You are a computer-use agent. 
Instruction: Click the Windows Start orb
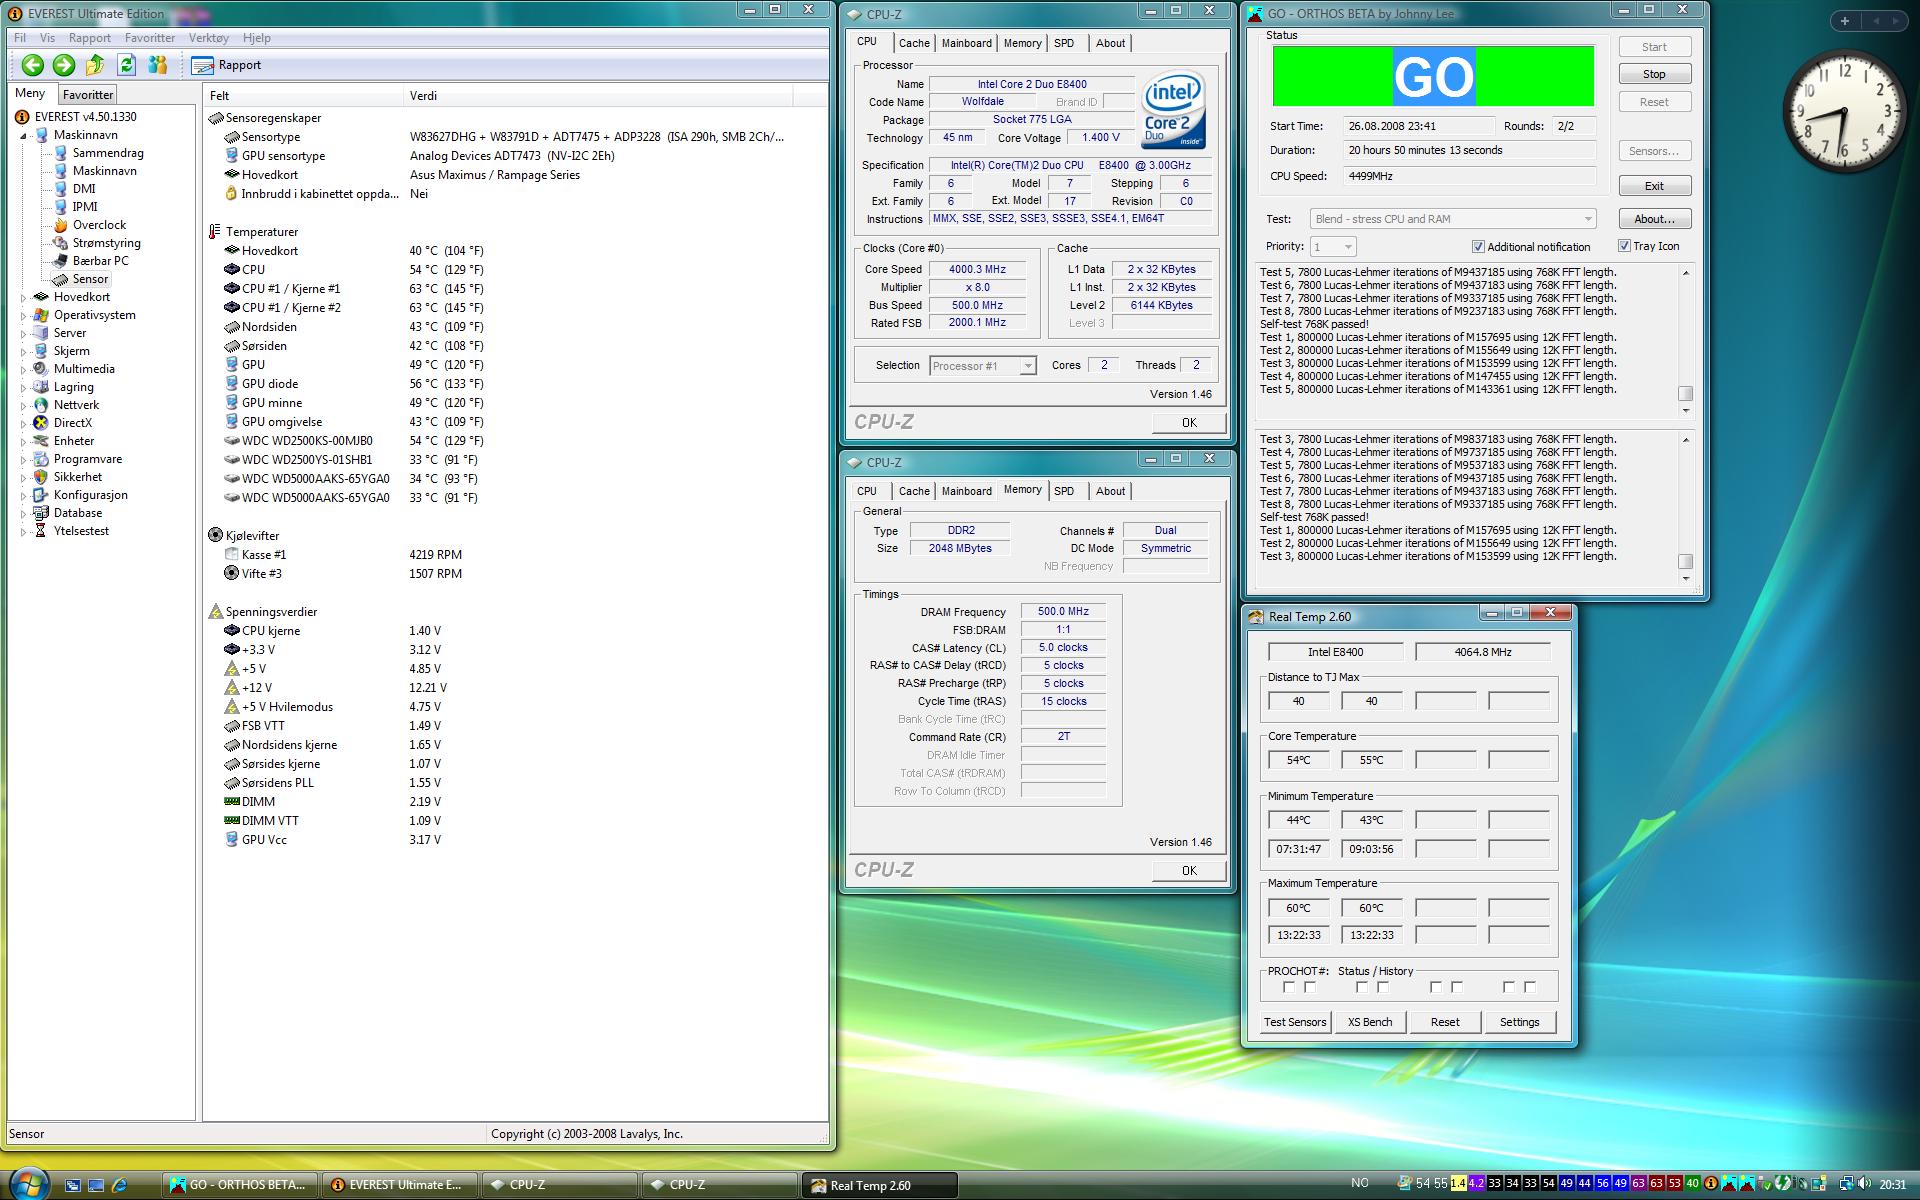tap(30, 1183)
